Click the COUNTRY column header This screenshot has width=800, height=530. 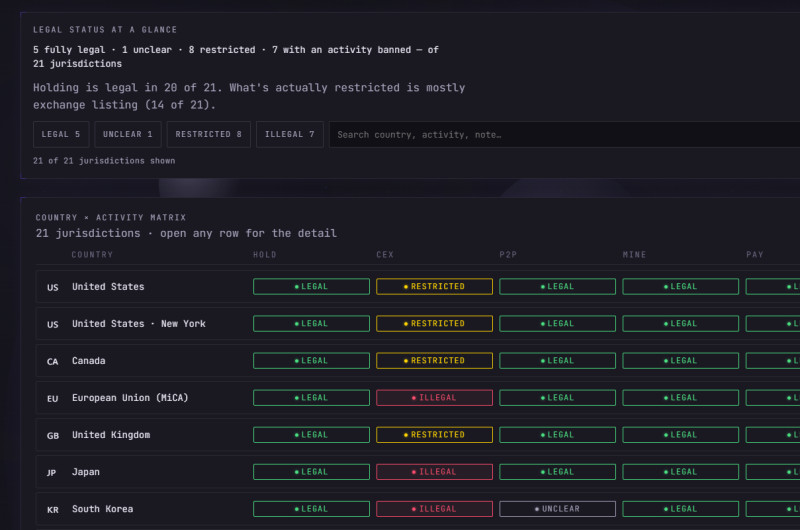(x=92, y=255)
